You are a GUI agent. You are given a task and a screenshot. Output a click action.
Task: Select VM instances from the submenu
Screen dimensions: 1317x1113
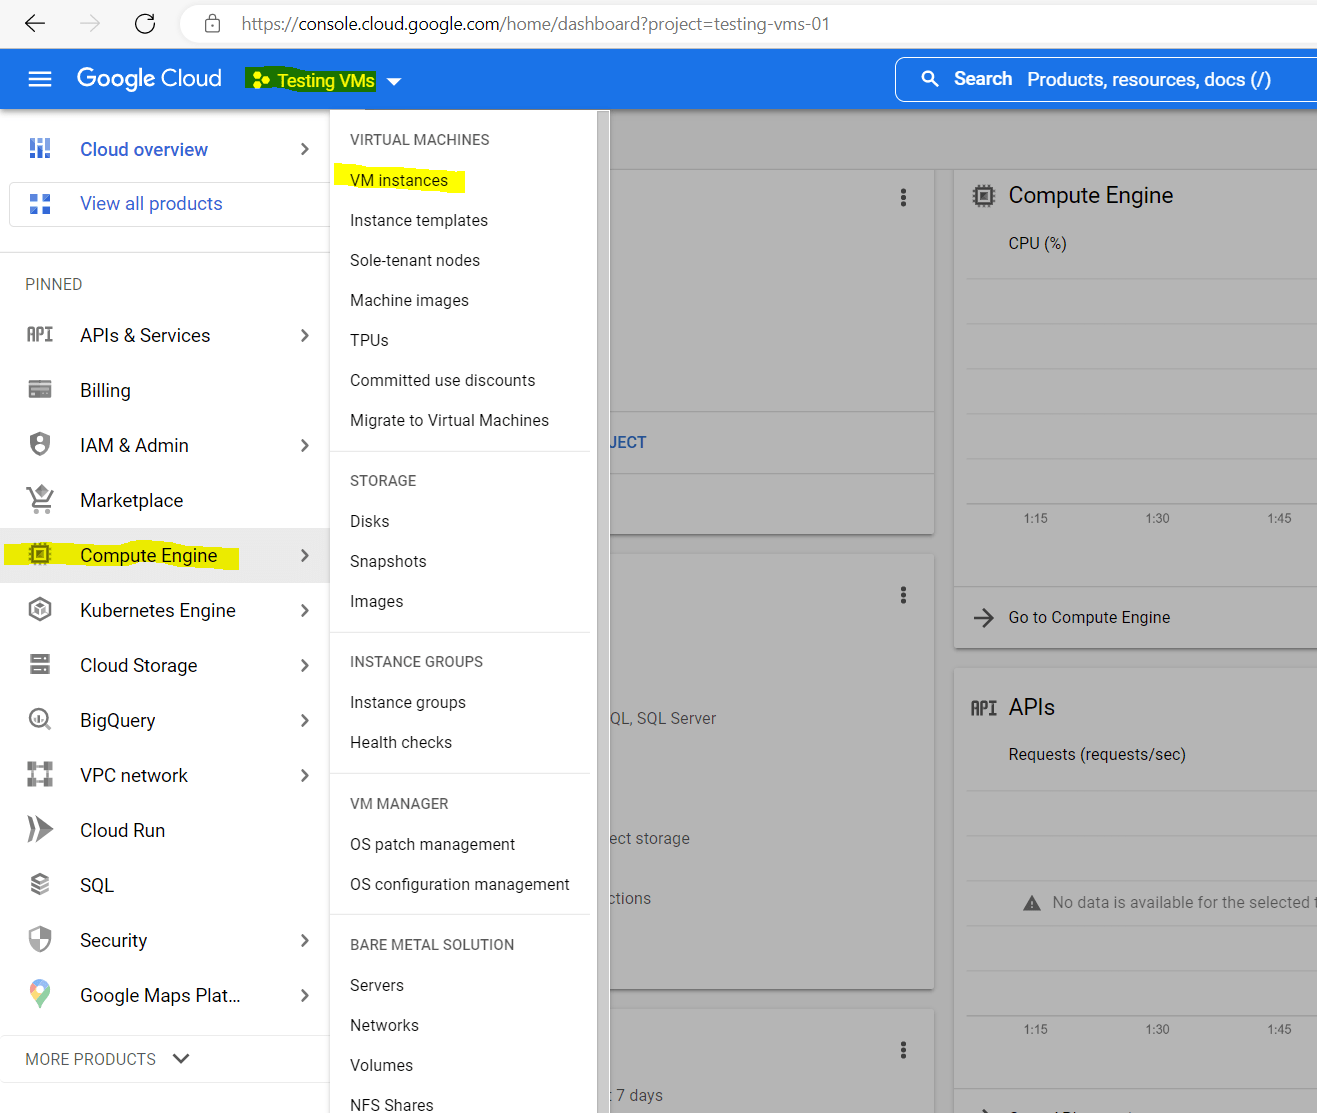point(399,180)
